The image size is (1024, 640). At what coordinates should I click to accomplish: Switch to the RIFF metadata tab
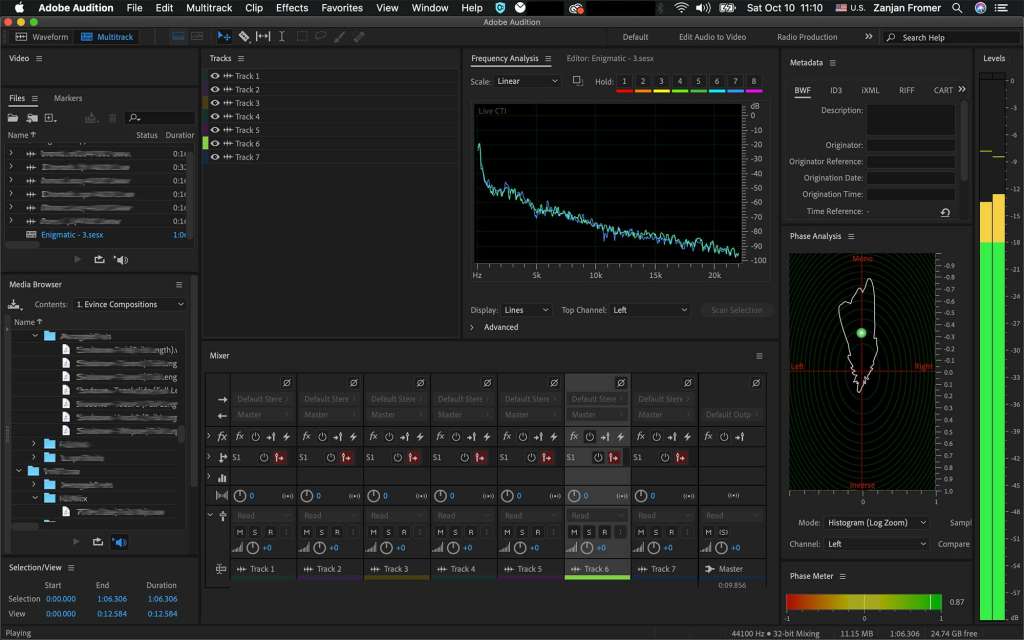click(906, 90)
